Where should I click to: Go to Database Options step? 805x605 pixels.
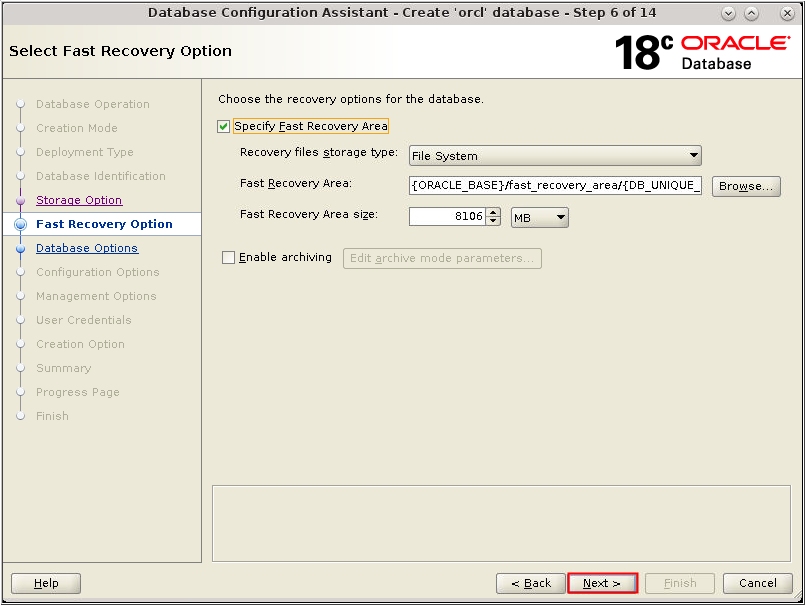click(87, 248)
